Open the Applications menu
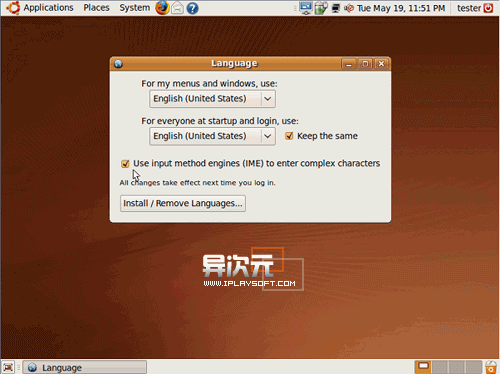Viewport: 500px width, 374px height. click(48, 8)
